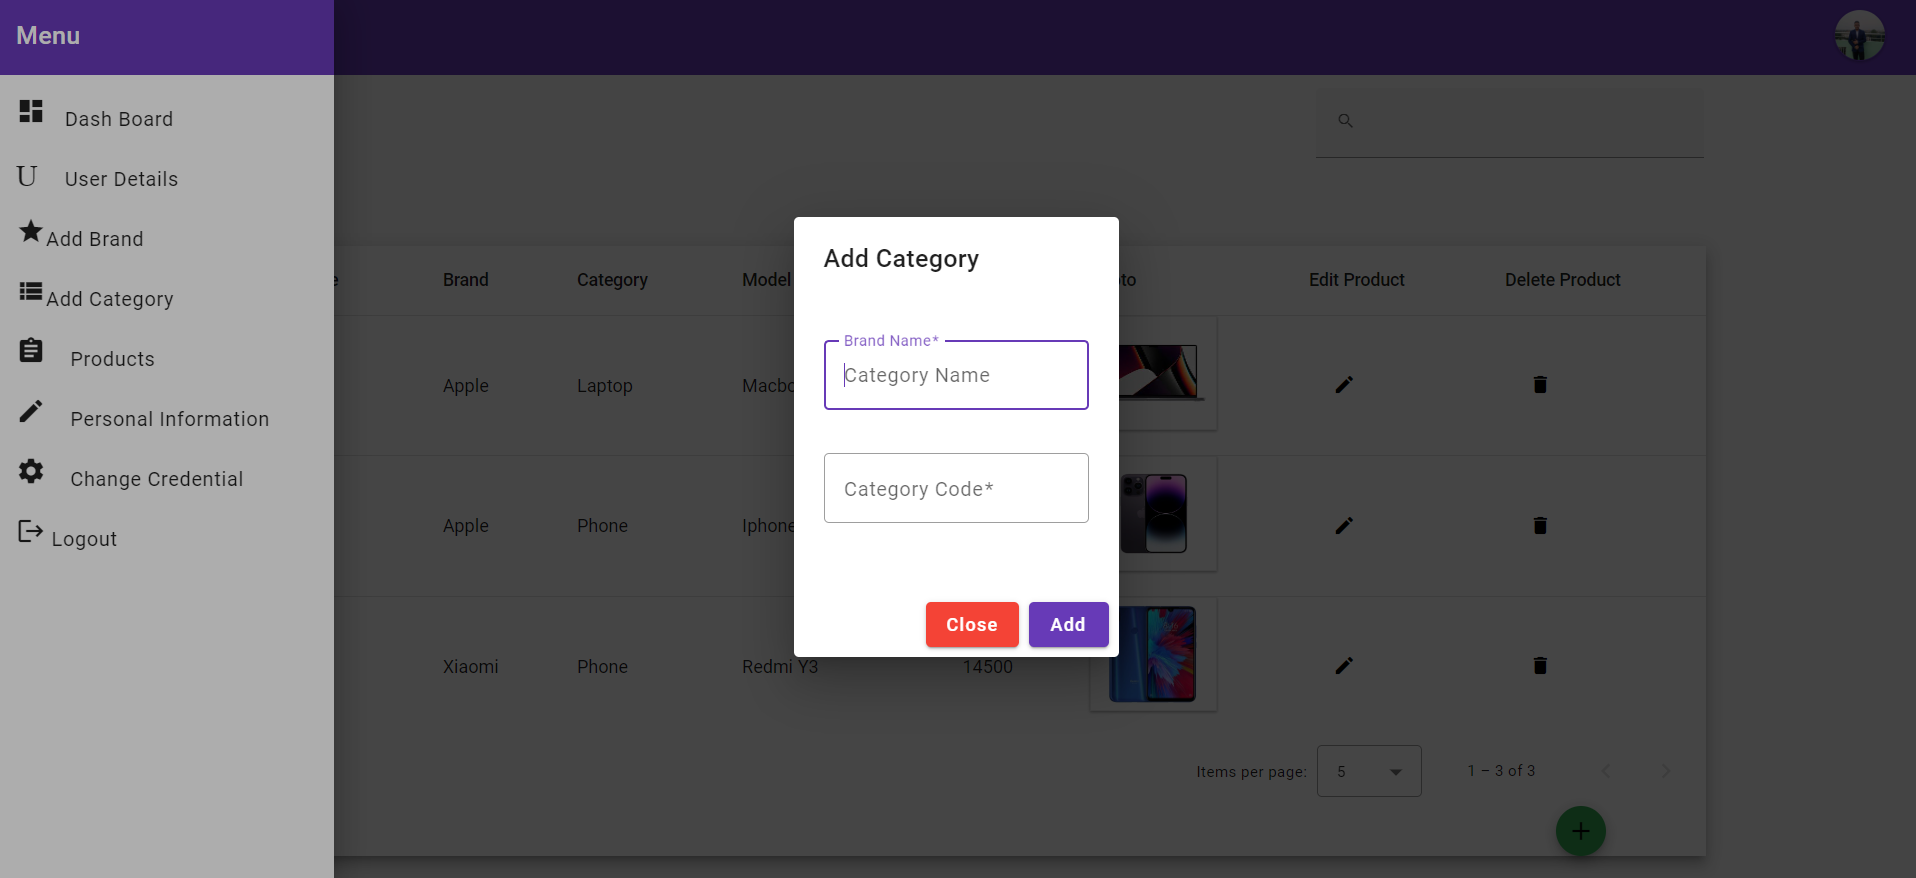Click the star icon beside Add Brand
This screenshot has height=878, width=1916.
point(30,232)
